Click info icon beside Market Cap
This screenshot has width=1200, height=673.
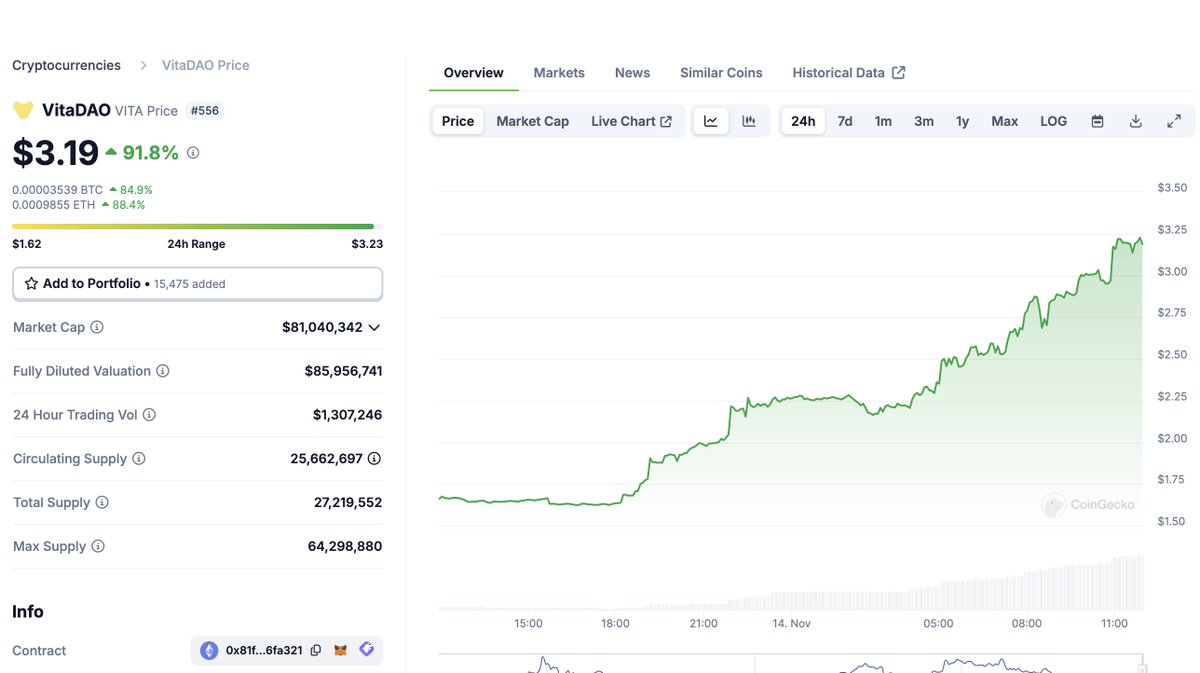[97, 327]
